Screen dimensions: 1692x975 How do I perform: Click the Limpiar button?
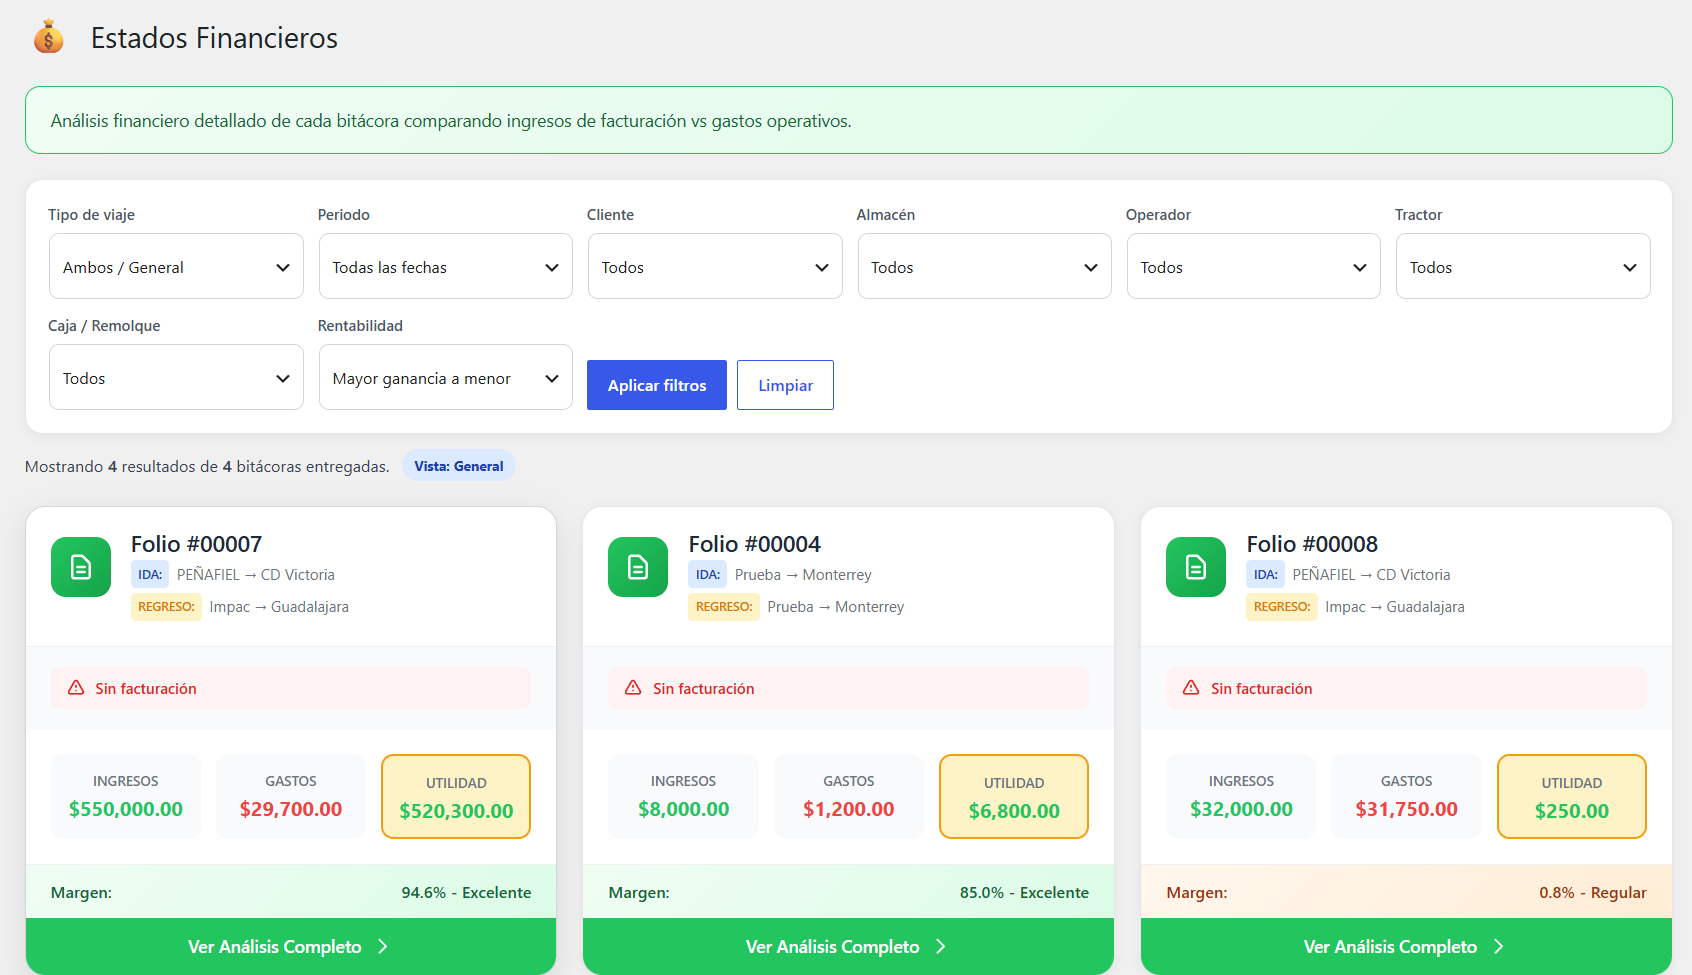(785, 385)
